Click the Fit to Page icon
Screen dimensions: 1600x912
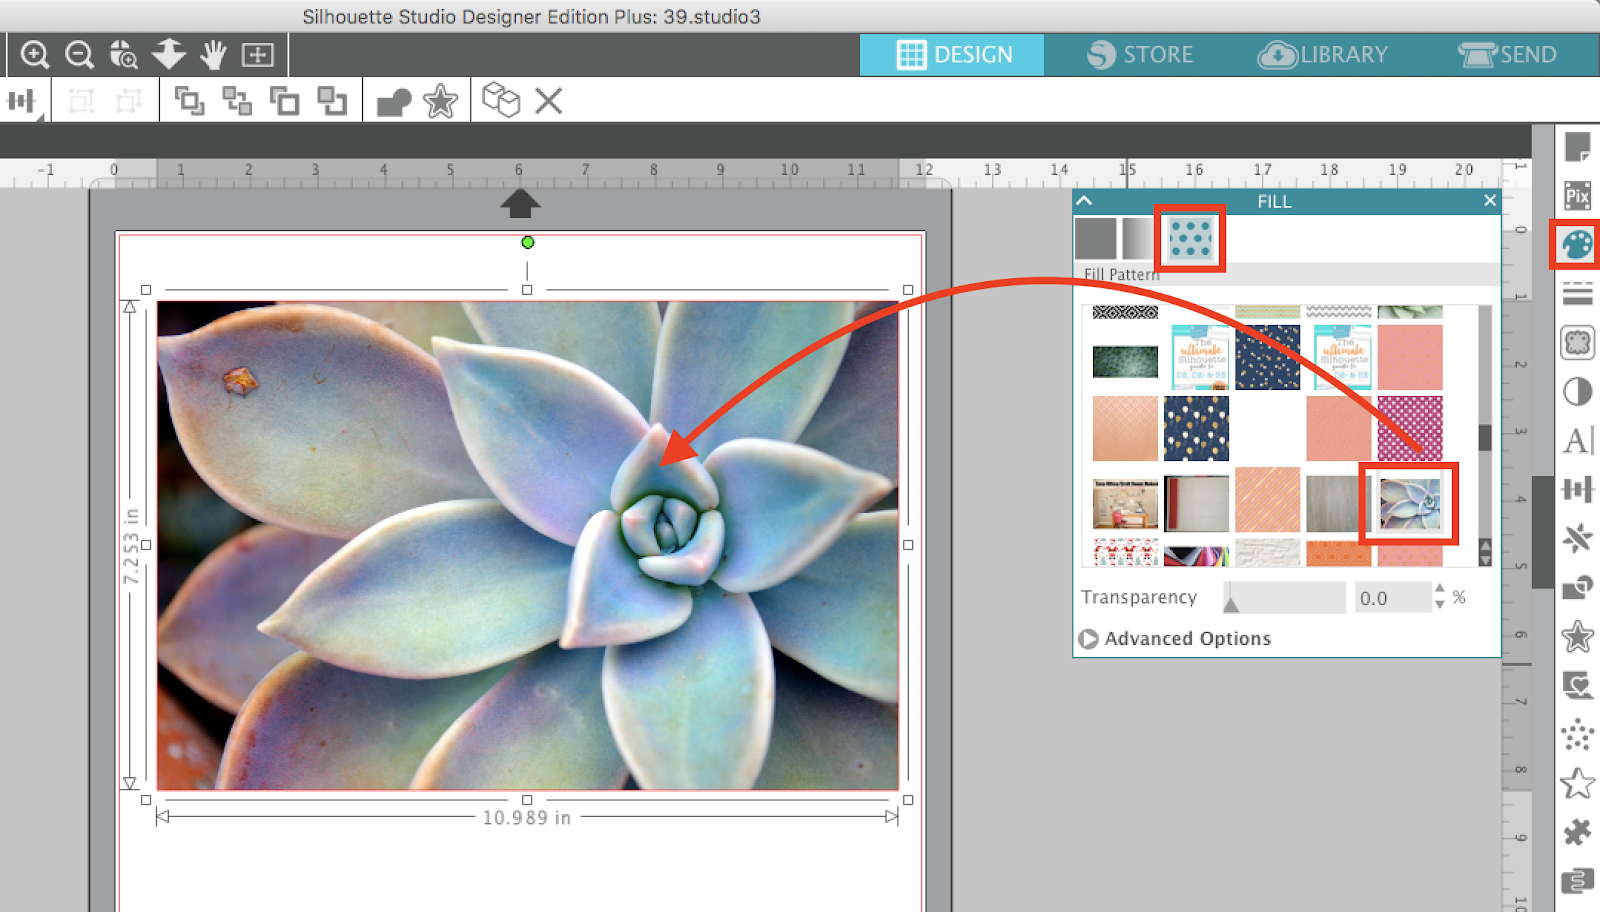(x=258, y=54)
